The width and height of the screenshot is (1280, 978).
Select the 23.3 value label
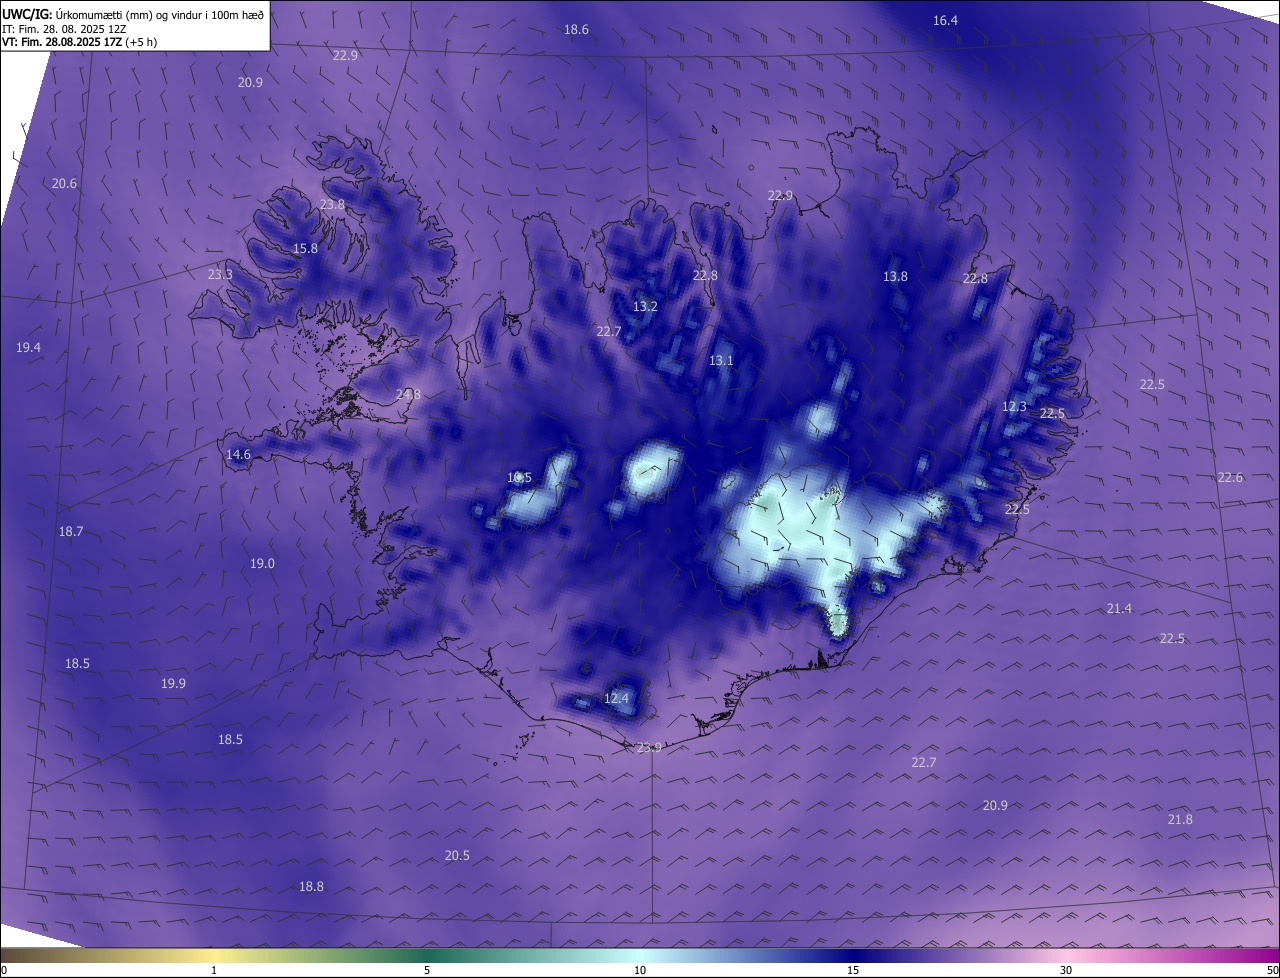(x=220, y=275)
